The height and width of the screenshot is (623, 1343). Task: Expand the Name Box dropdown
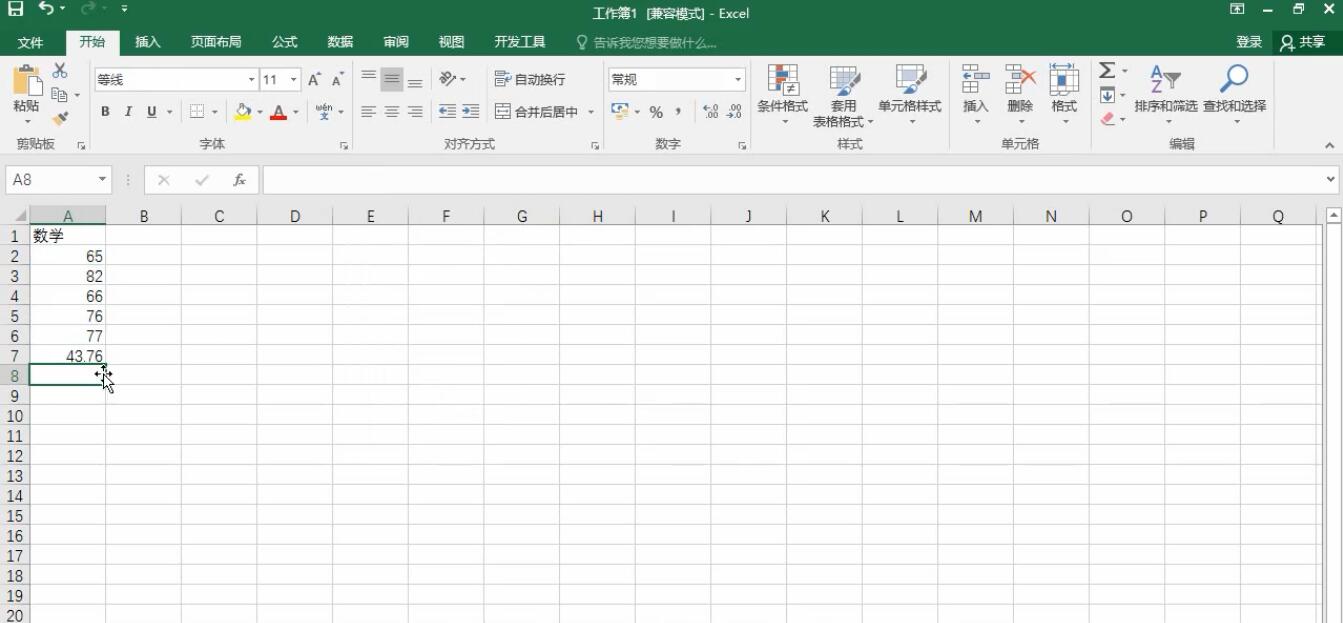(x=102, y=180)
